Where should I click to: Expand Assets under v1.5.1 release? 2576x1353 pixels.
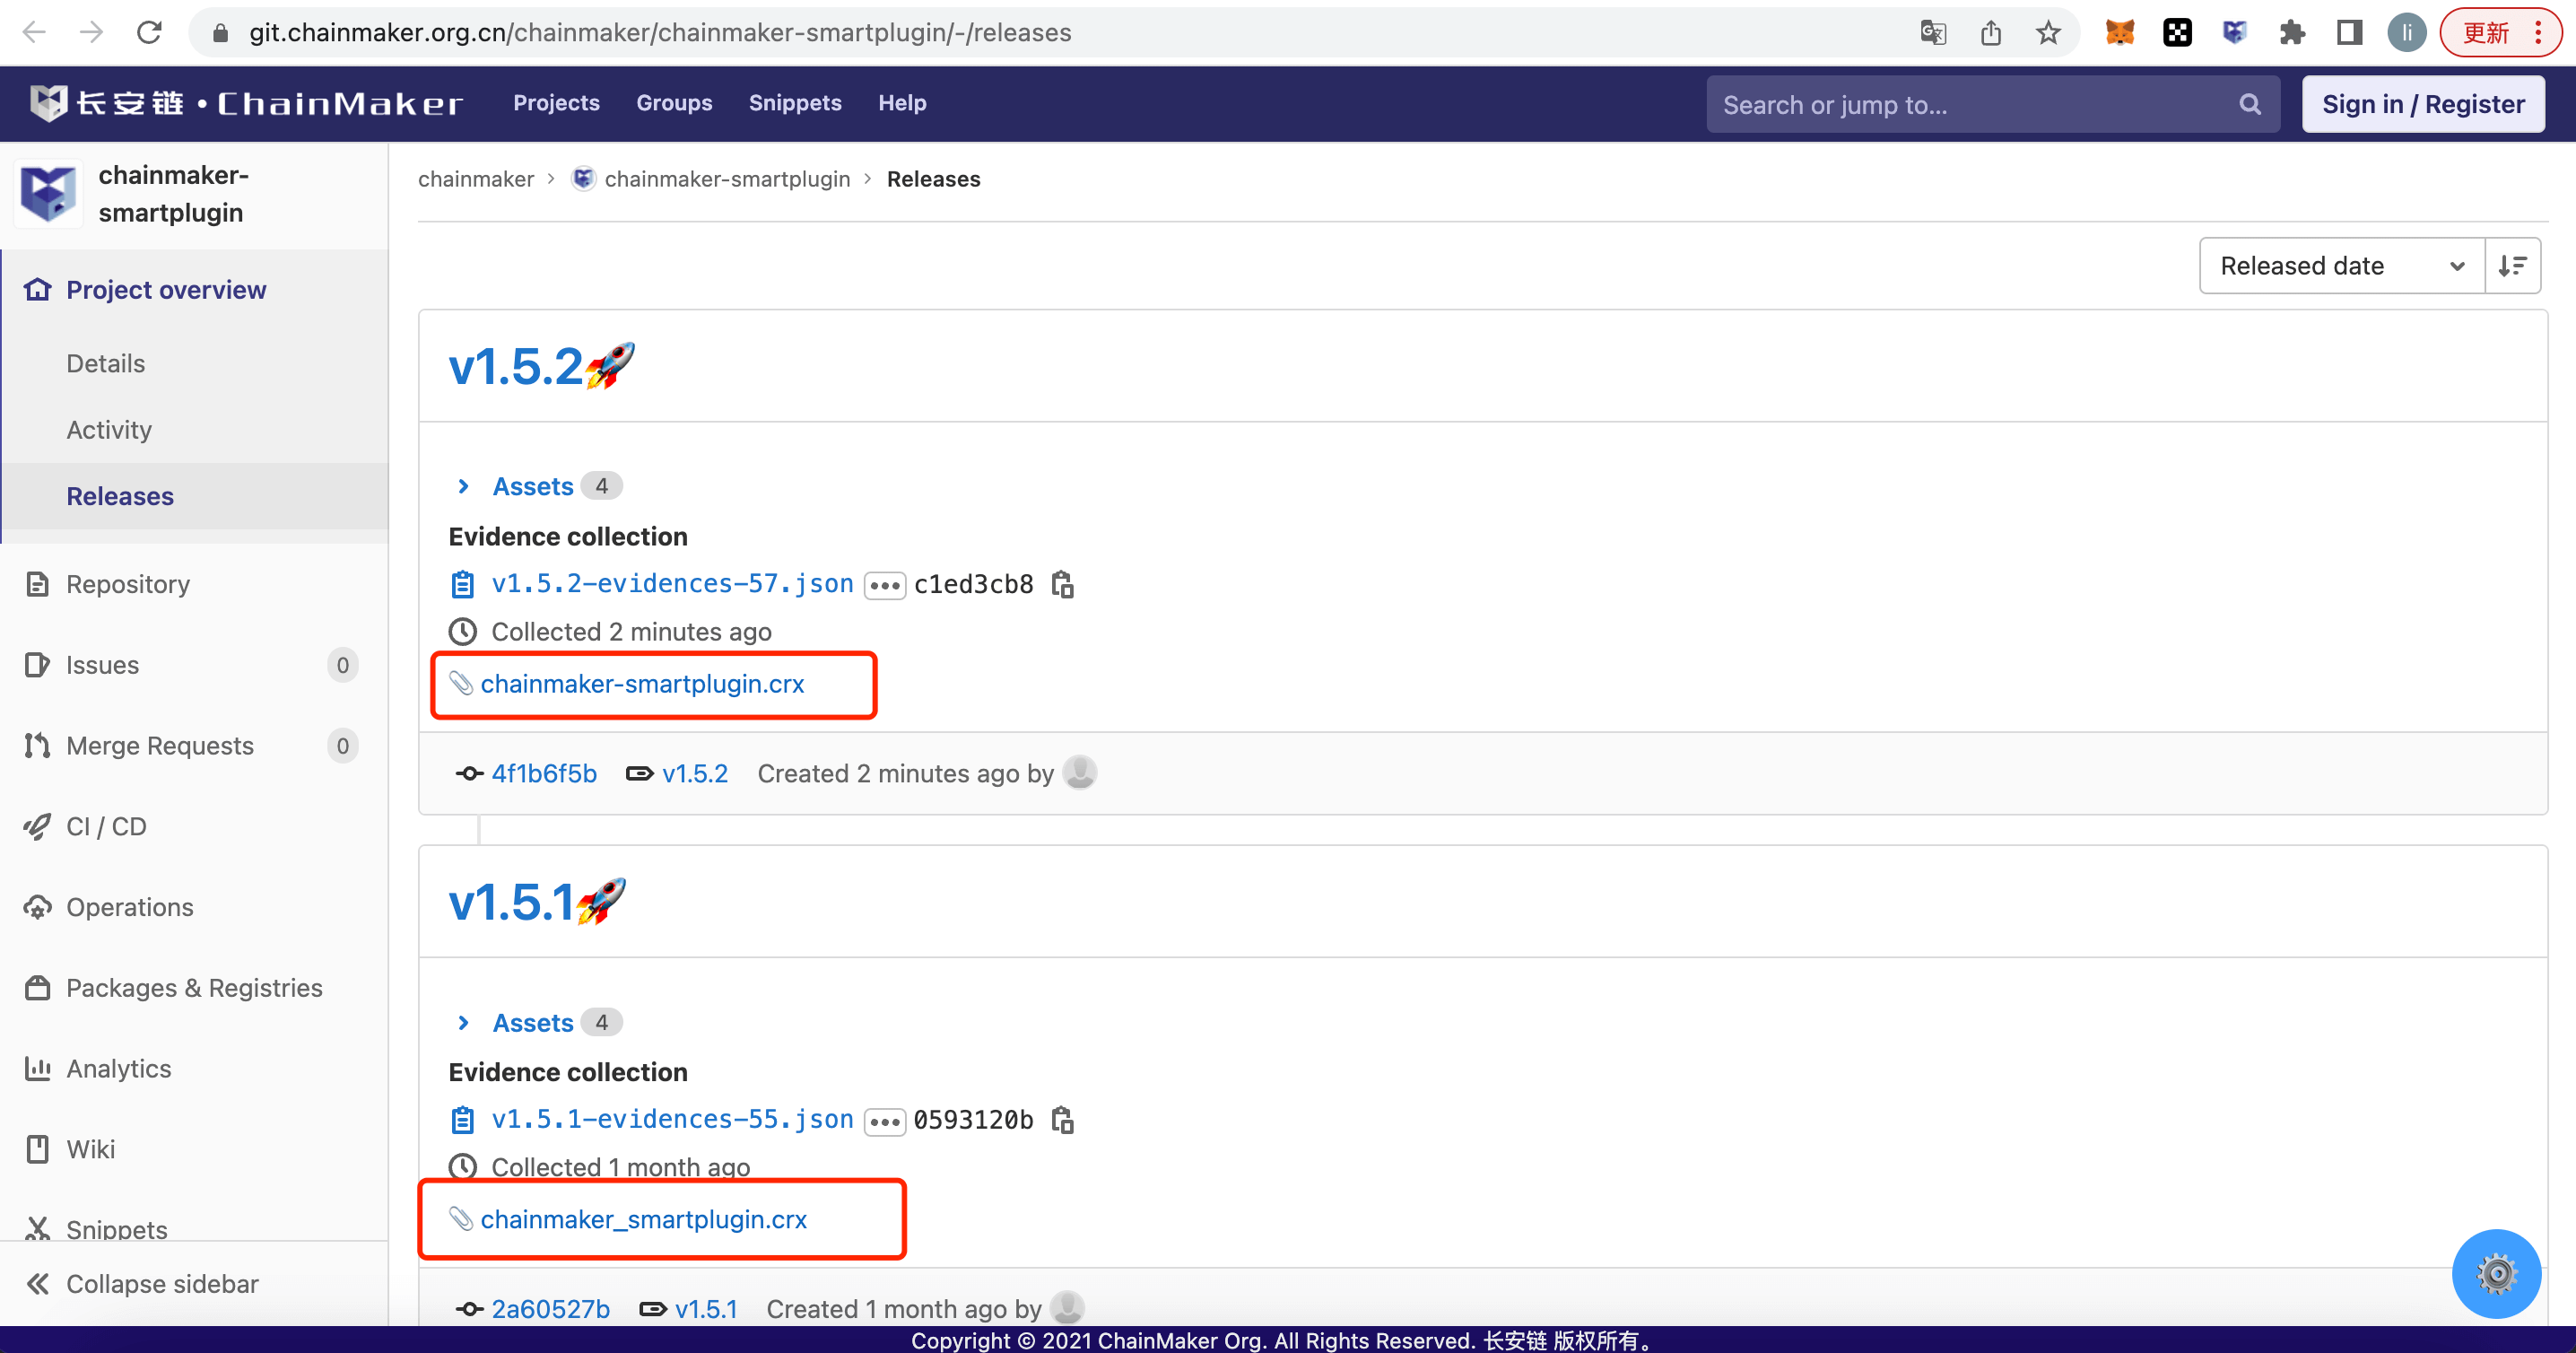[x=532, y=1022]
